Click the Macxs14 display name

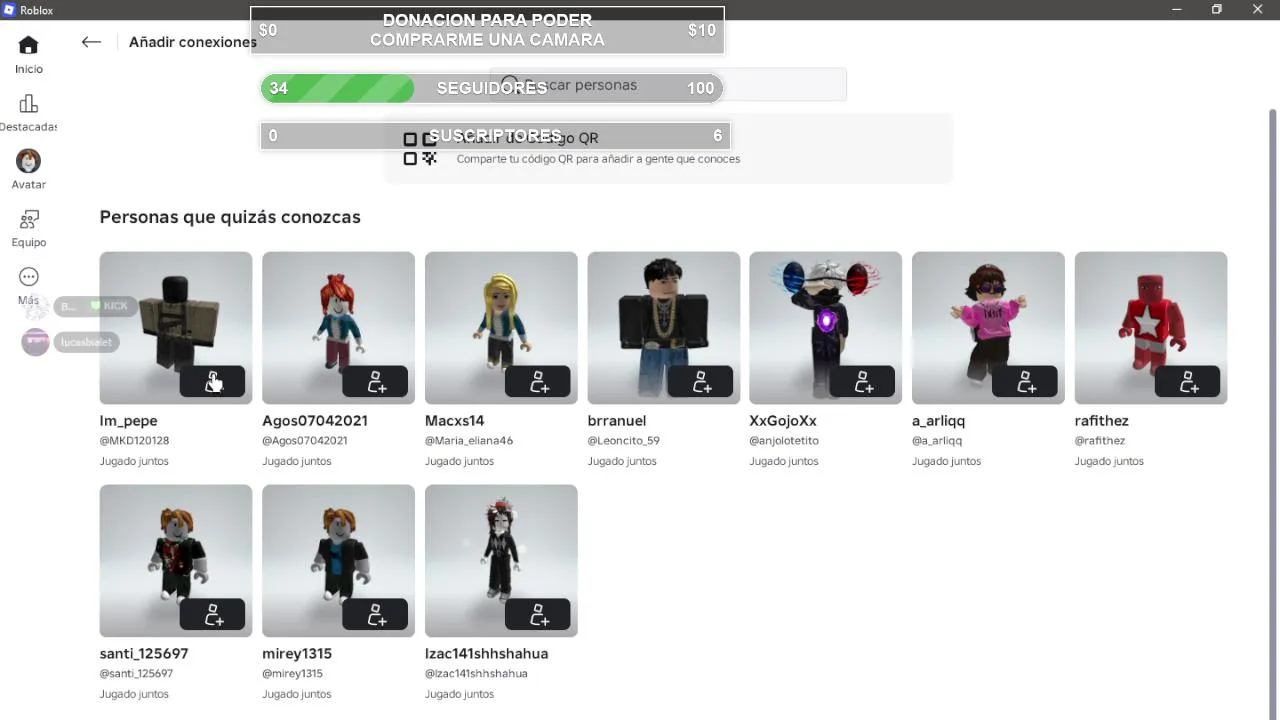pos(455,421)
